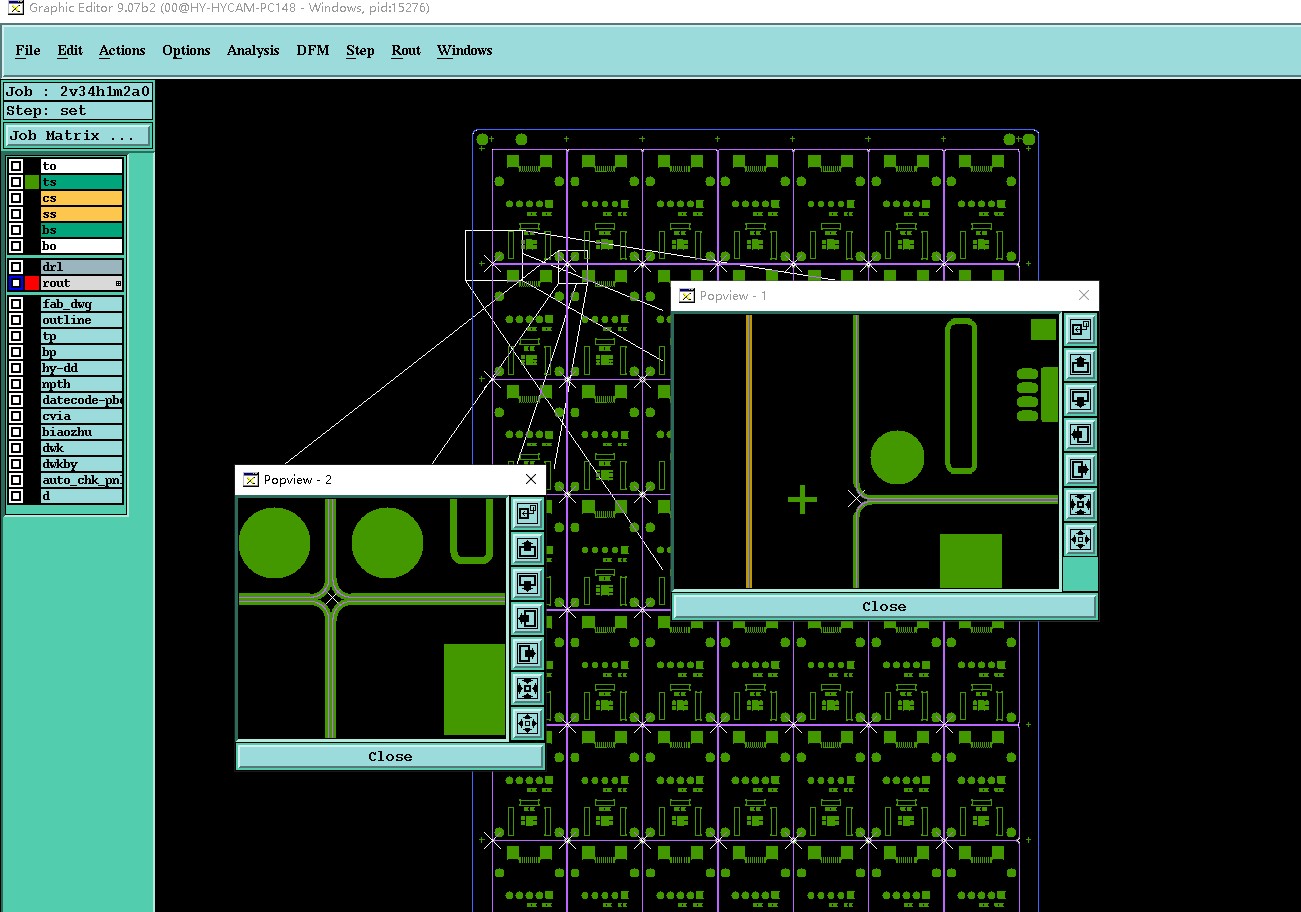The width and height of the screenshot is (1301, 912).
Task: Click the Graphic Editor title bar icon
Action: 15,8
